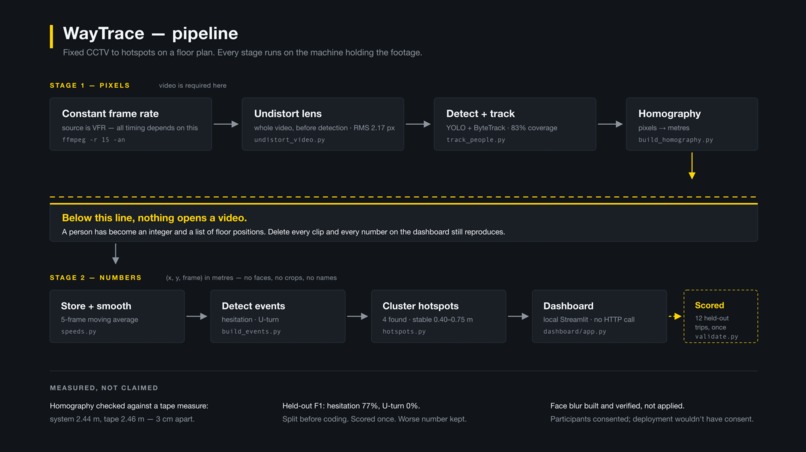806x452 pixels.
Task: Select the dashed 'Scored' card title
Action: [709, 305]
